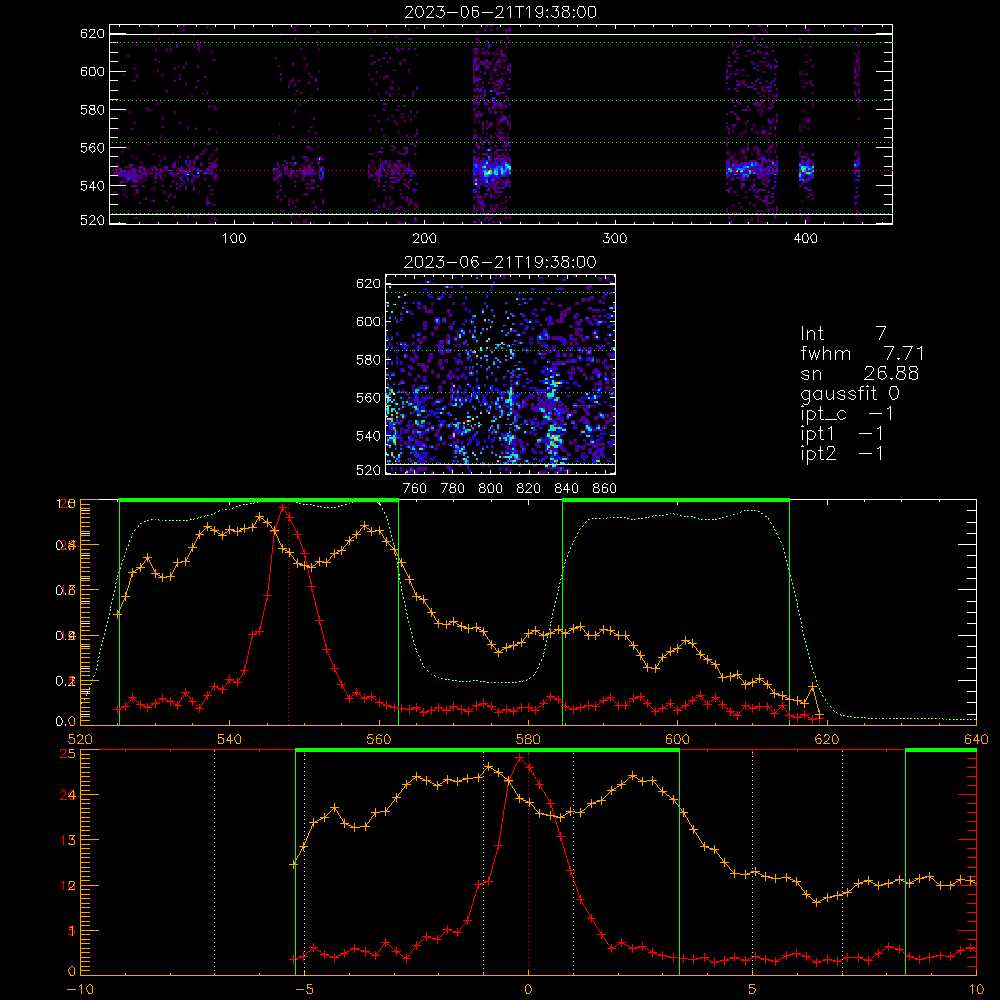Screen dimensions: 1000x1000
Task: Click x-axis label 760 on middle image
Action: pos(415,489)
